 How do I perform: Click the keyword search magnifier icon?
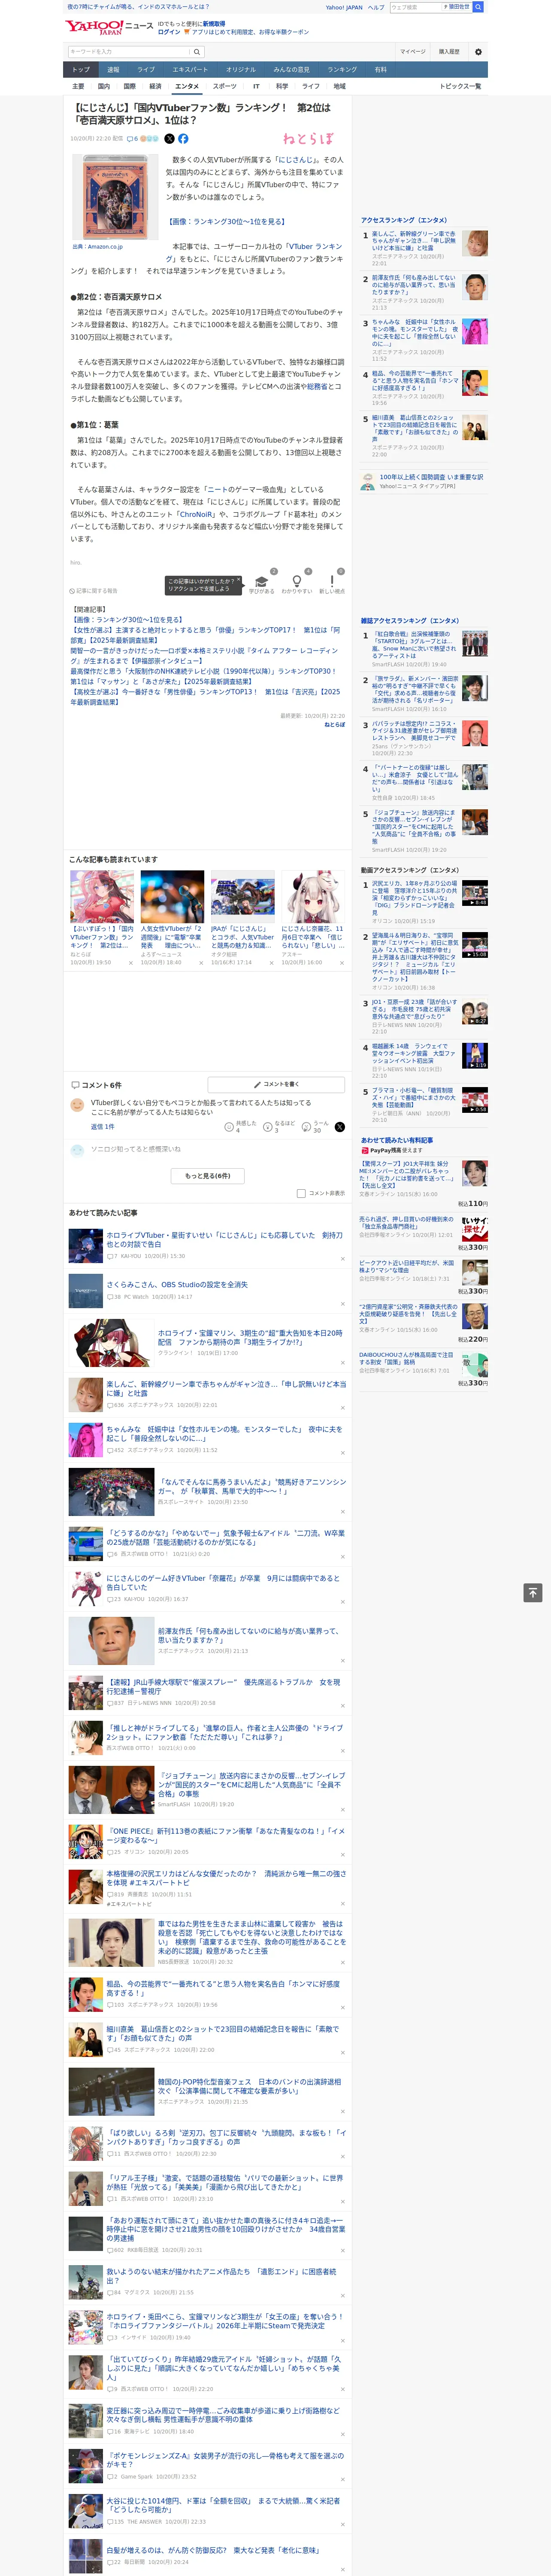pyautogui.click(x=197, y=52)
